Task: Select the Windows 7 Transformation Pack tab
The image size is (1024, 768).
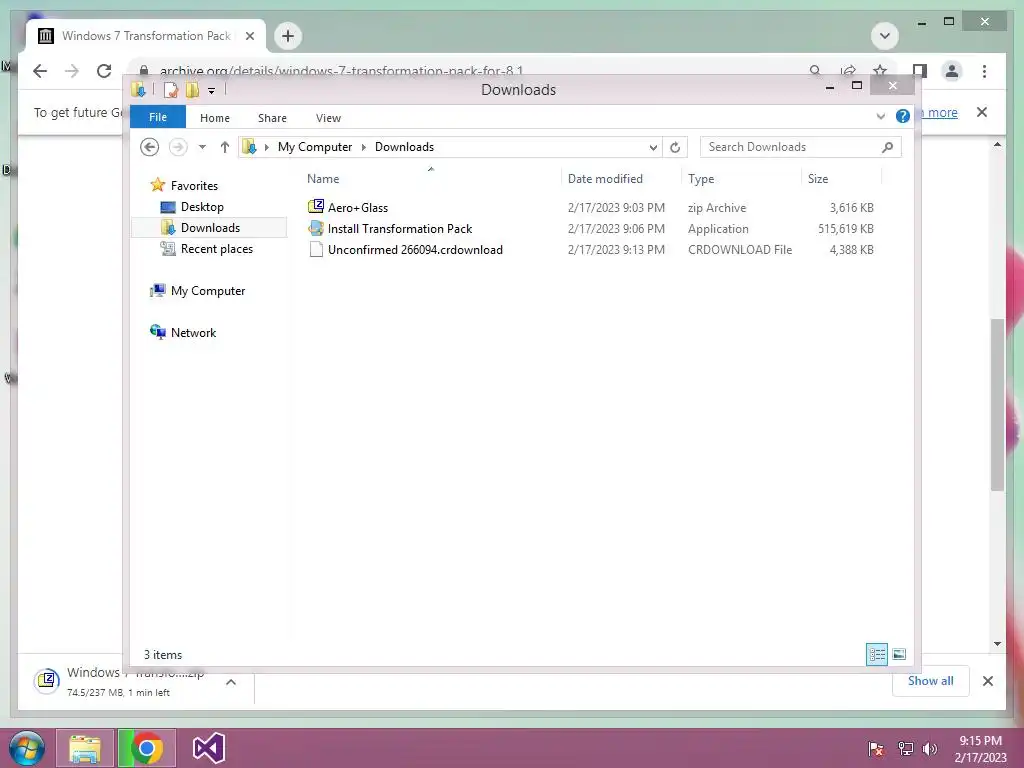Action: click(146, 36)
